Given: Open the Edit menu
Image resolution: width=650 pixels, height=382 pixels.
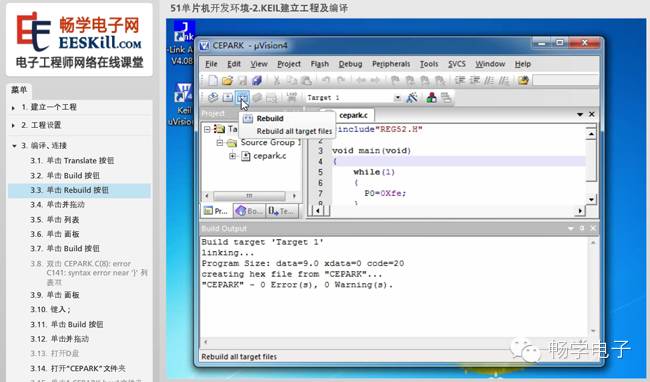Looking at the screenshot, I should (x=234, y=64).
